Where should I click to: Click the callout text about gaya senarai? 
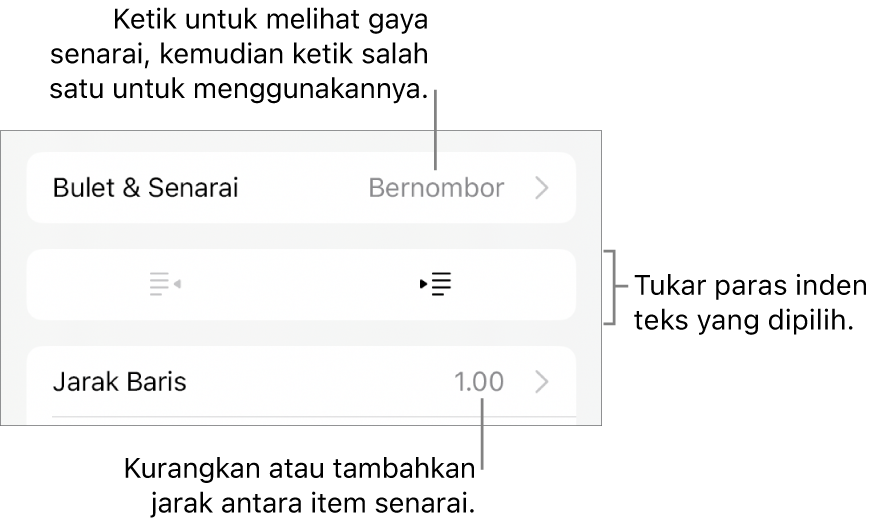tap(239, 54)
